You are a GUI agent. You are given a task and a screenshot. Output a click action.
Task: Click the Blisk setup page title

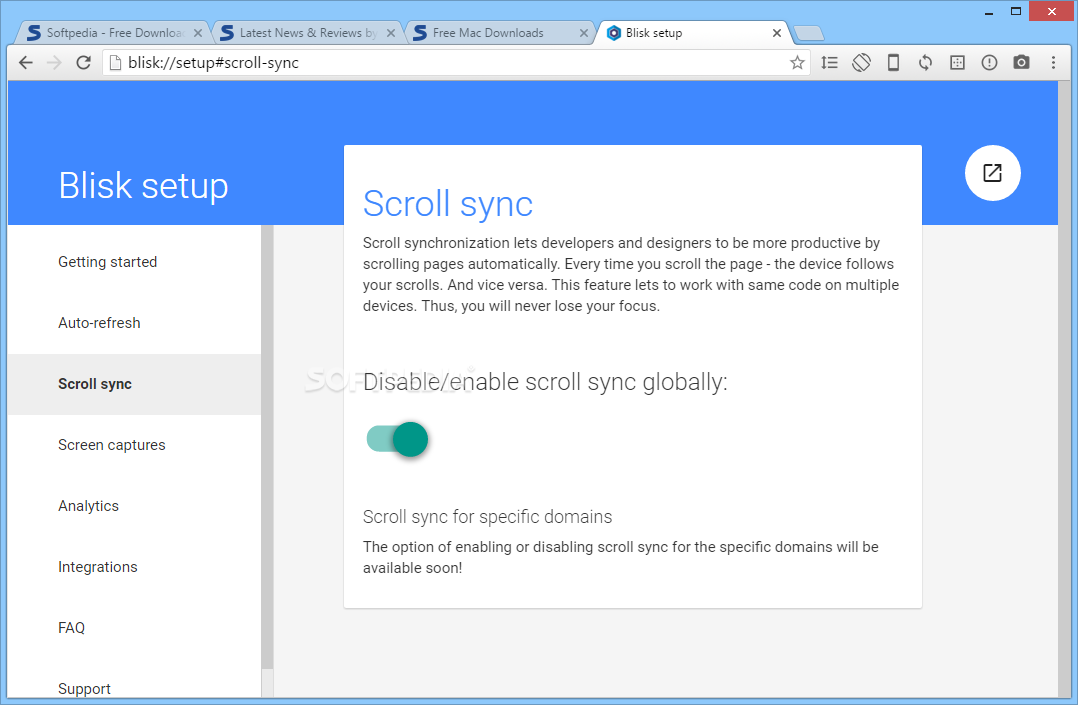pos(143,186)
